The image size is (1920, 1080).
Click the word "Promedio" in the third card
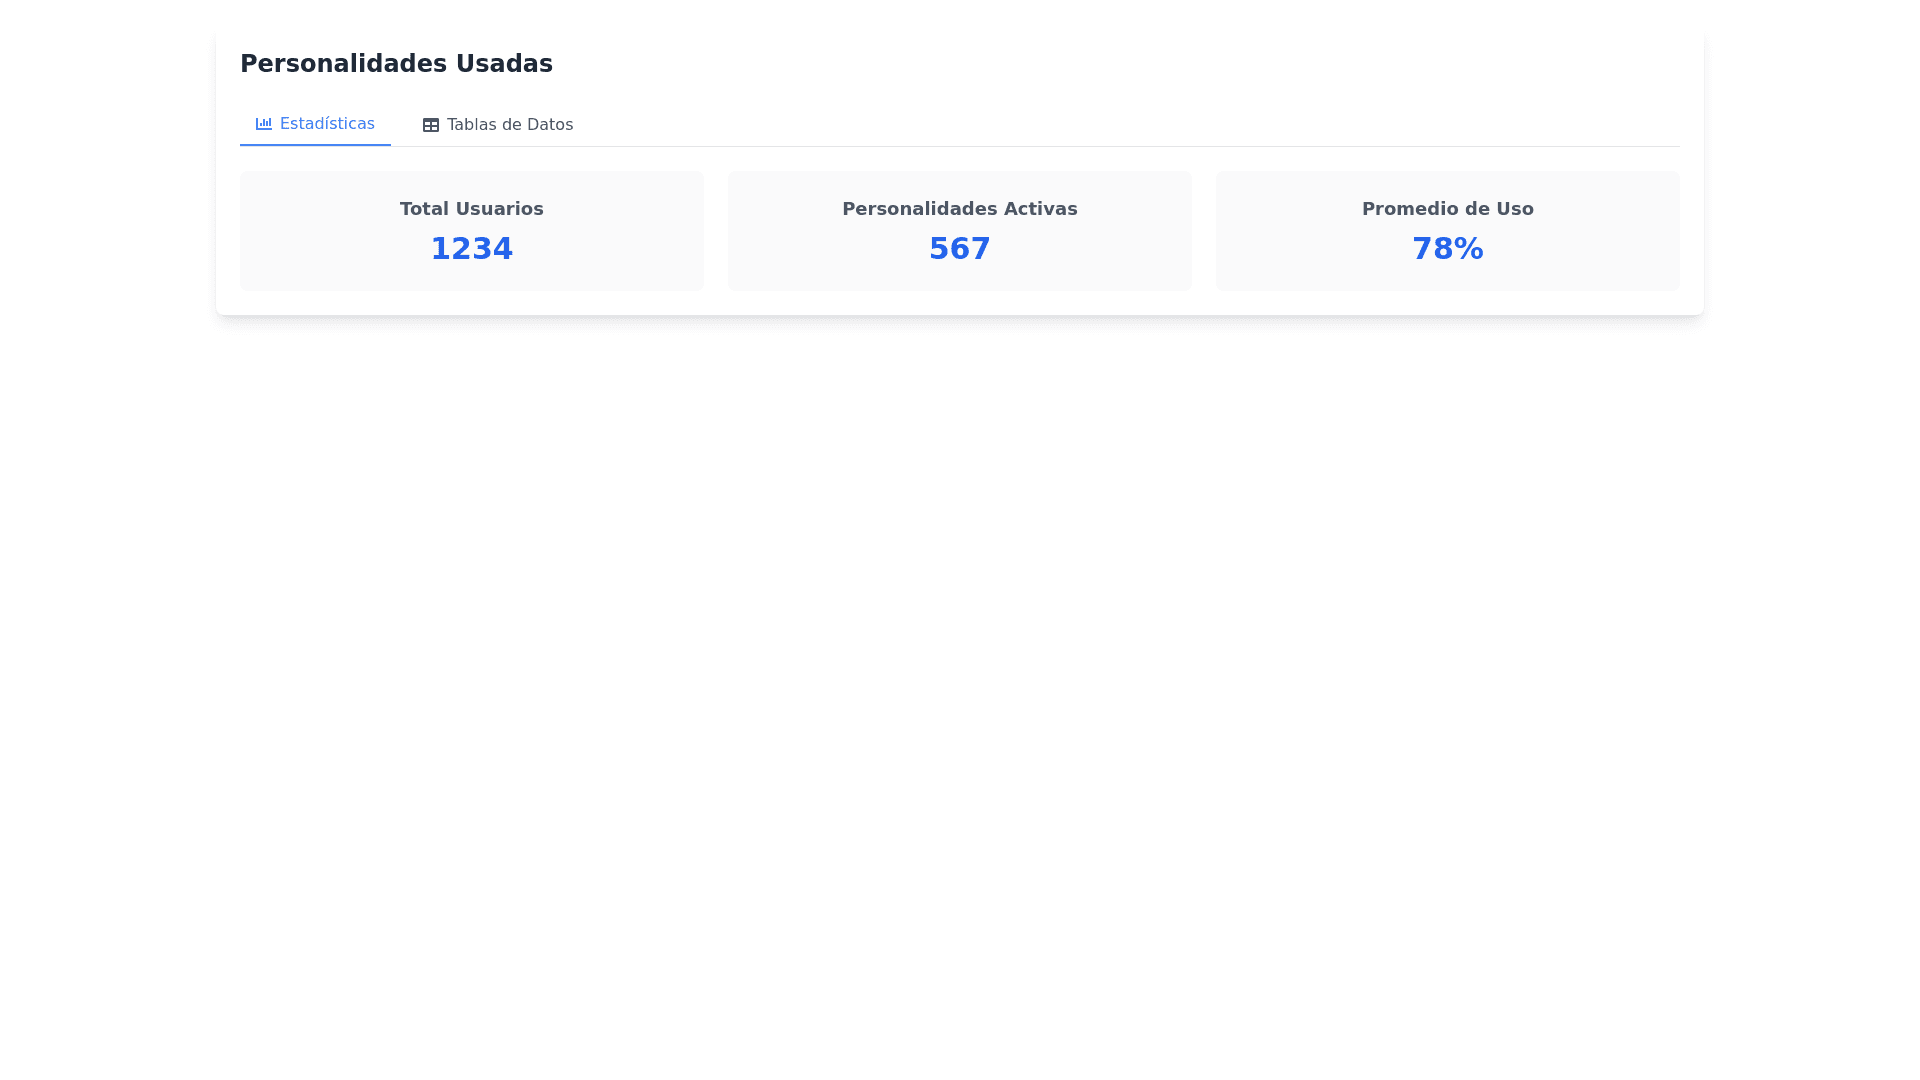pyautogui.click(x=1405, y=209)
